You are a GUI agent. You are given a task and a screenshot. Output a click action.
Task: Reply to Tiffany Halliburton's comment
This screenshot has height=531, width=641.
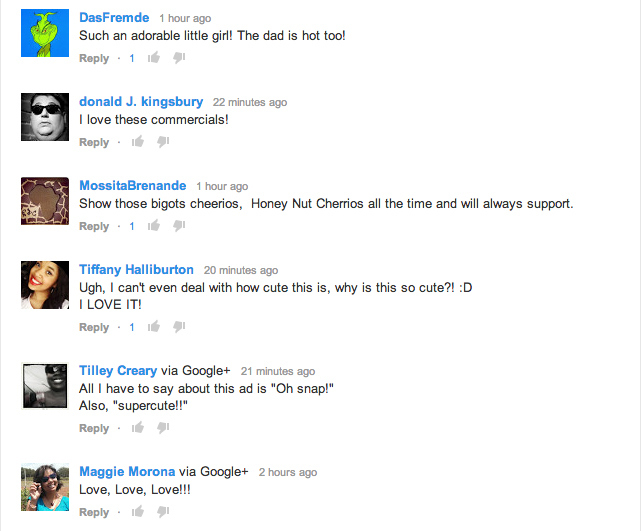(94, 327)
